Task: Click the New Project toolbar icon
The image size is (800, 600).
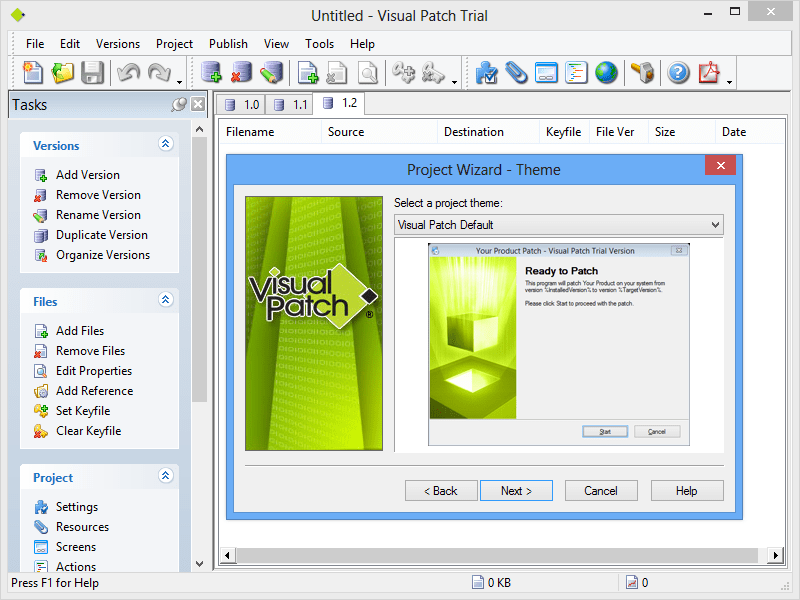Action: 33,72
